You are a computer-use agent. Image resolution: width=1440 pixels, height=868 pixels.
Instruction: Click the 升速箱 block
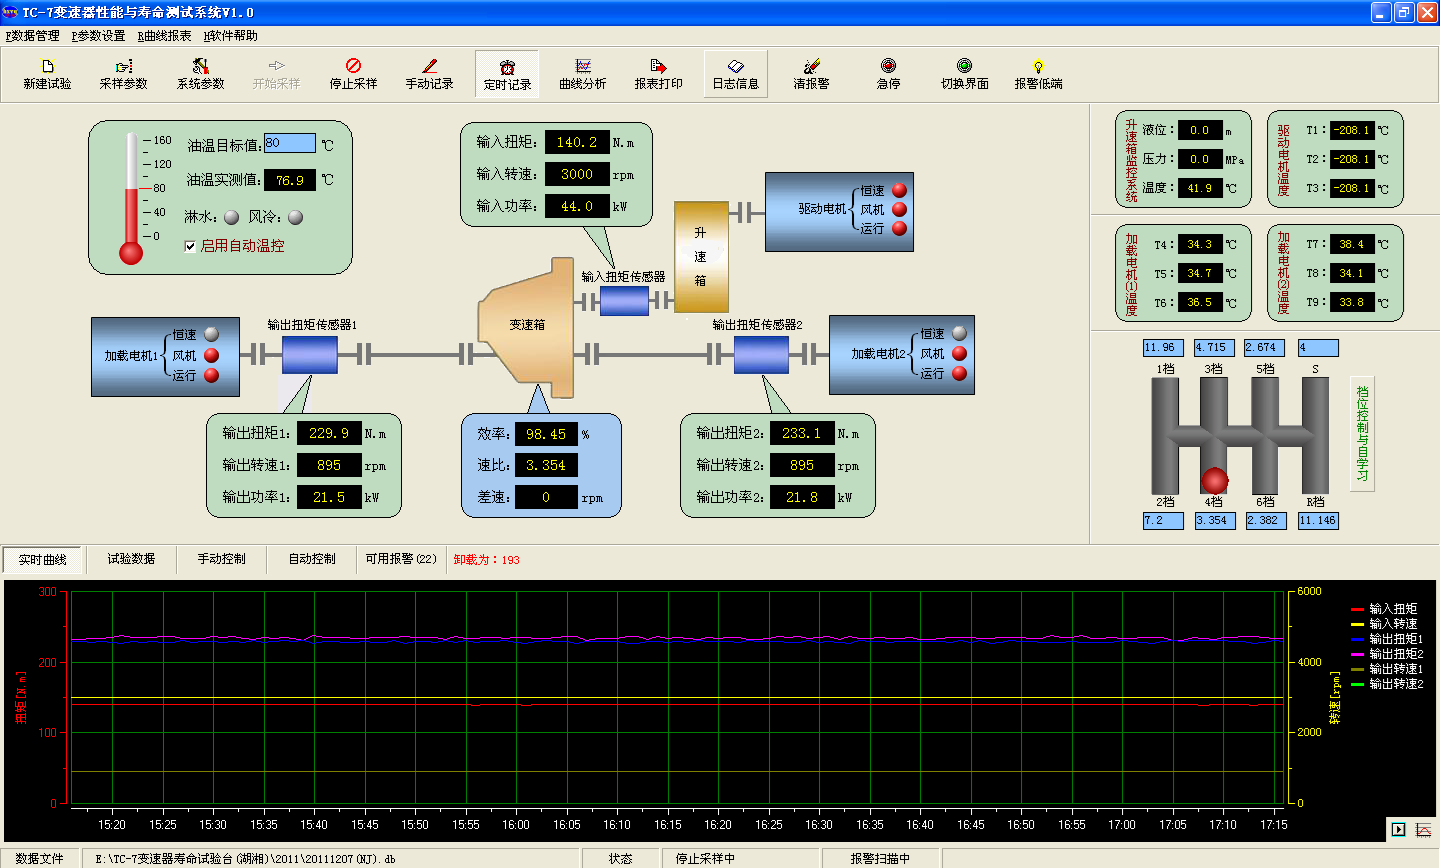[x=700, y=257]
